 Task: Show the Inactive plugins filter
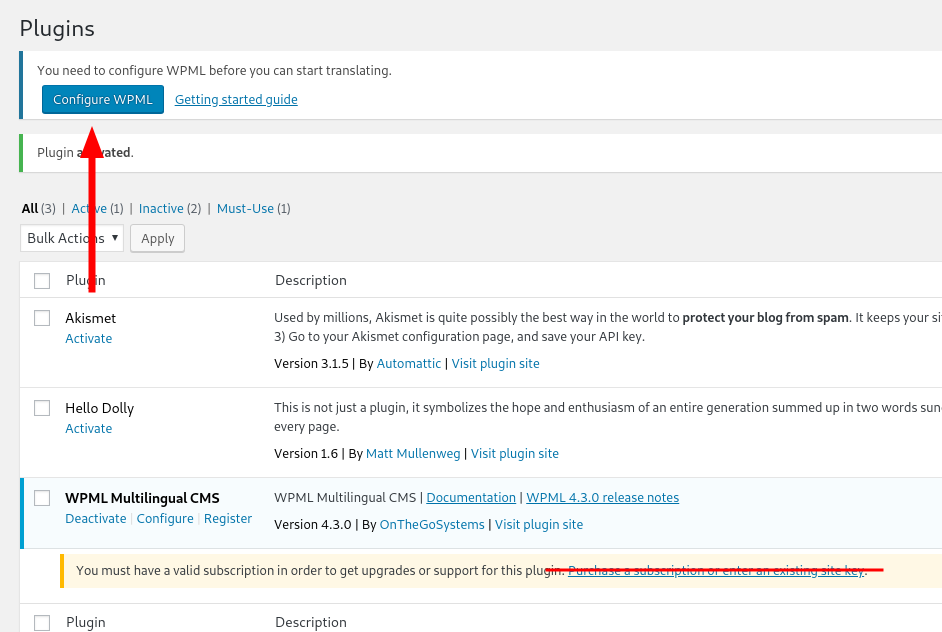161,209
